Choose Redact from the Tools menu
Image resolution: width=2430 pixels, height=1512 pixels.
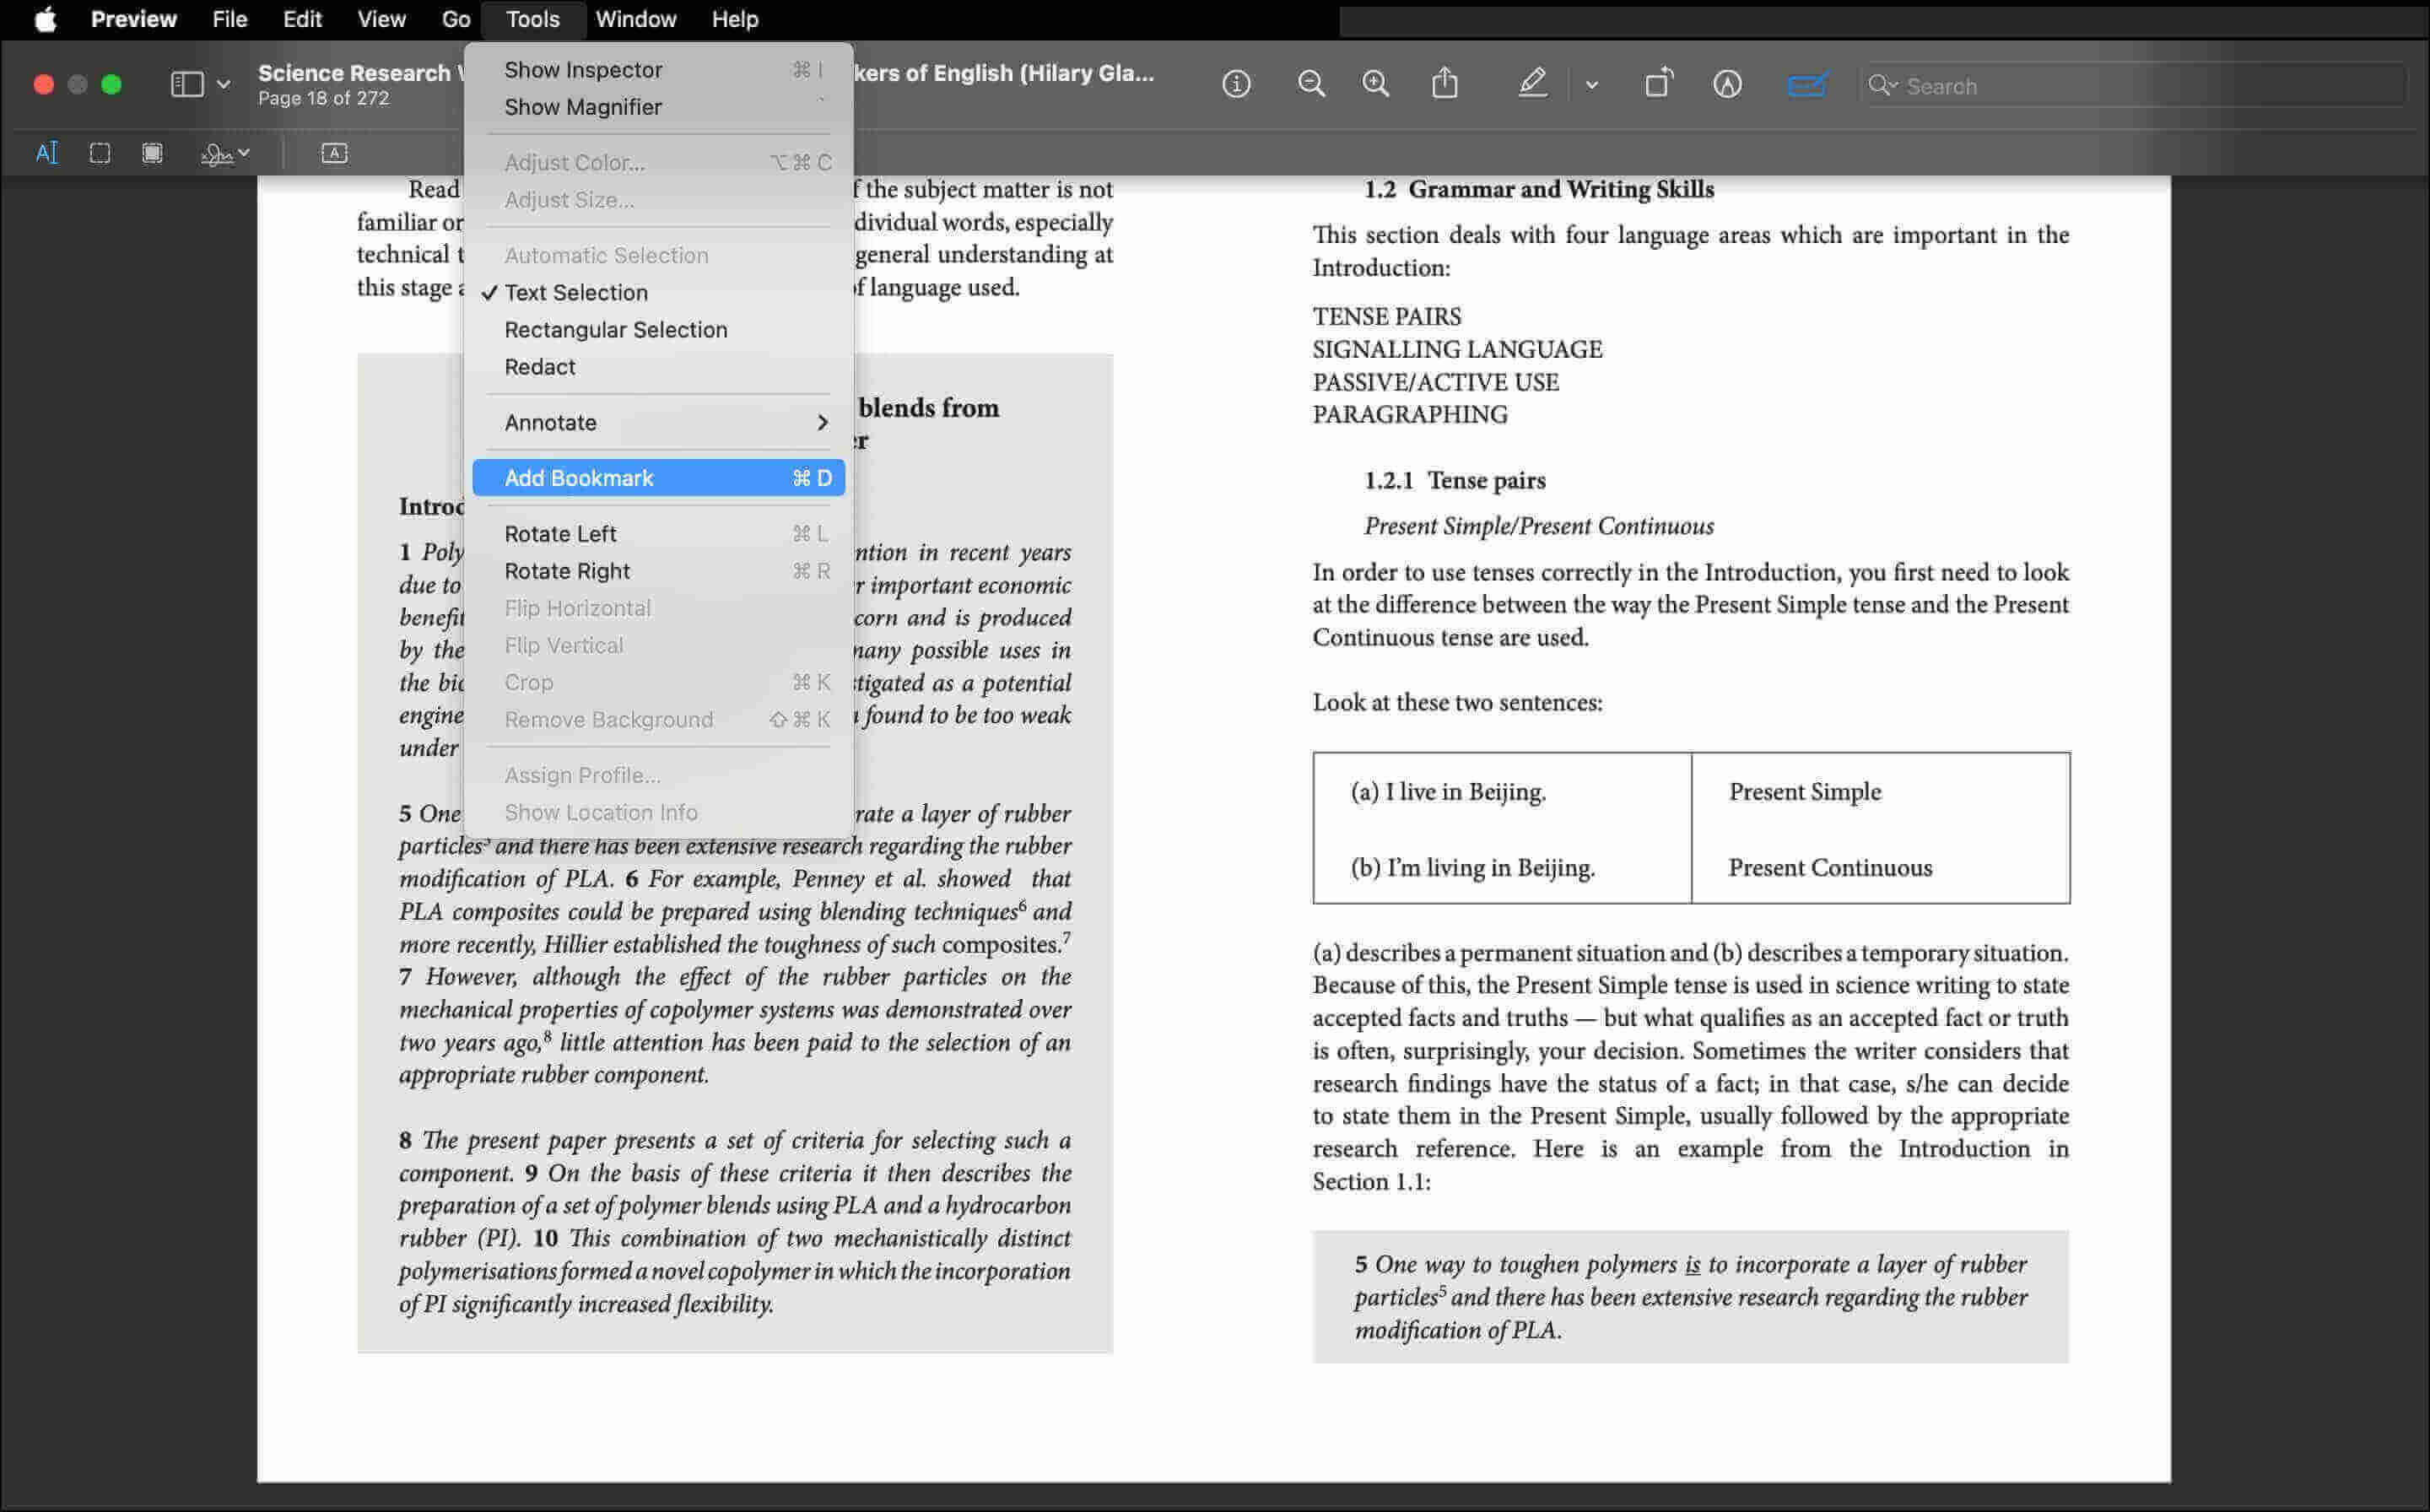point(540,366)
